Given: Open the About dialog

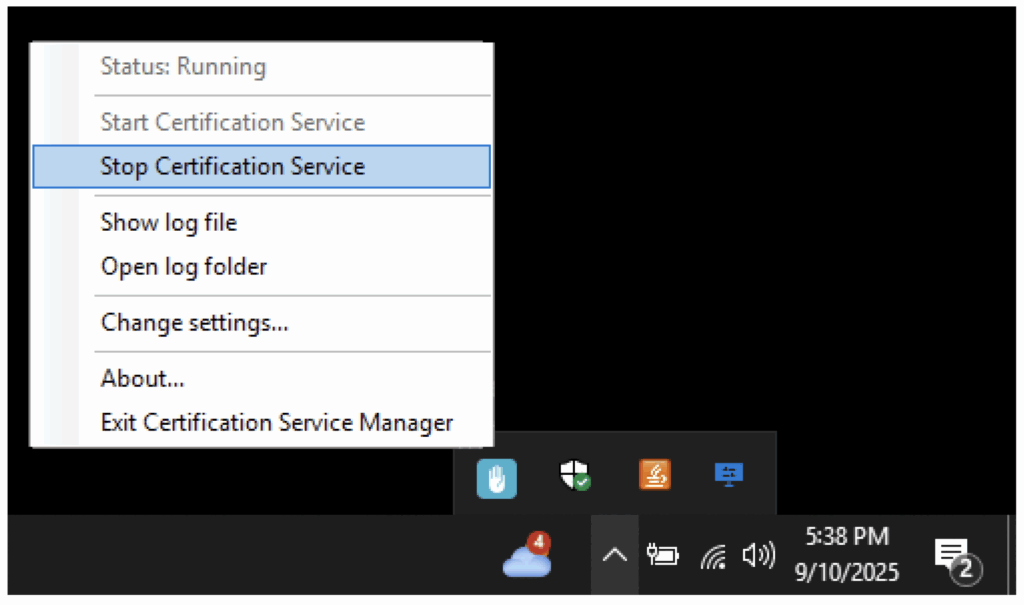Looking at the screenshot, I should pyautogui.click(x=142, y=378).
